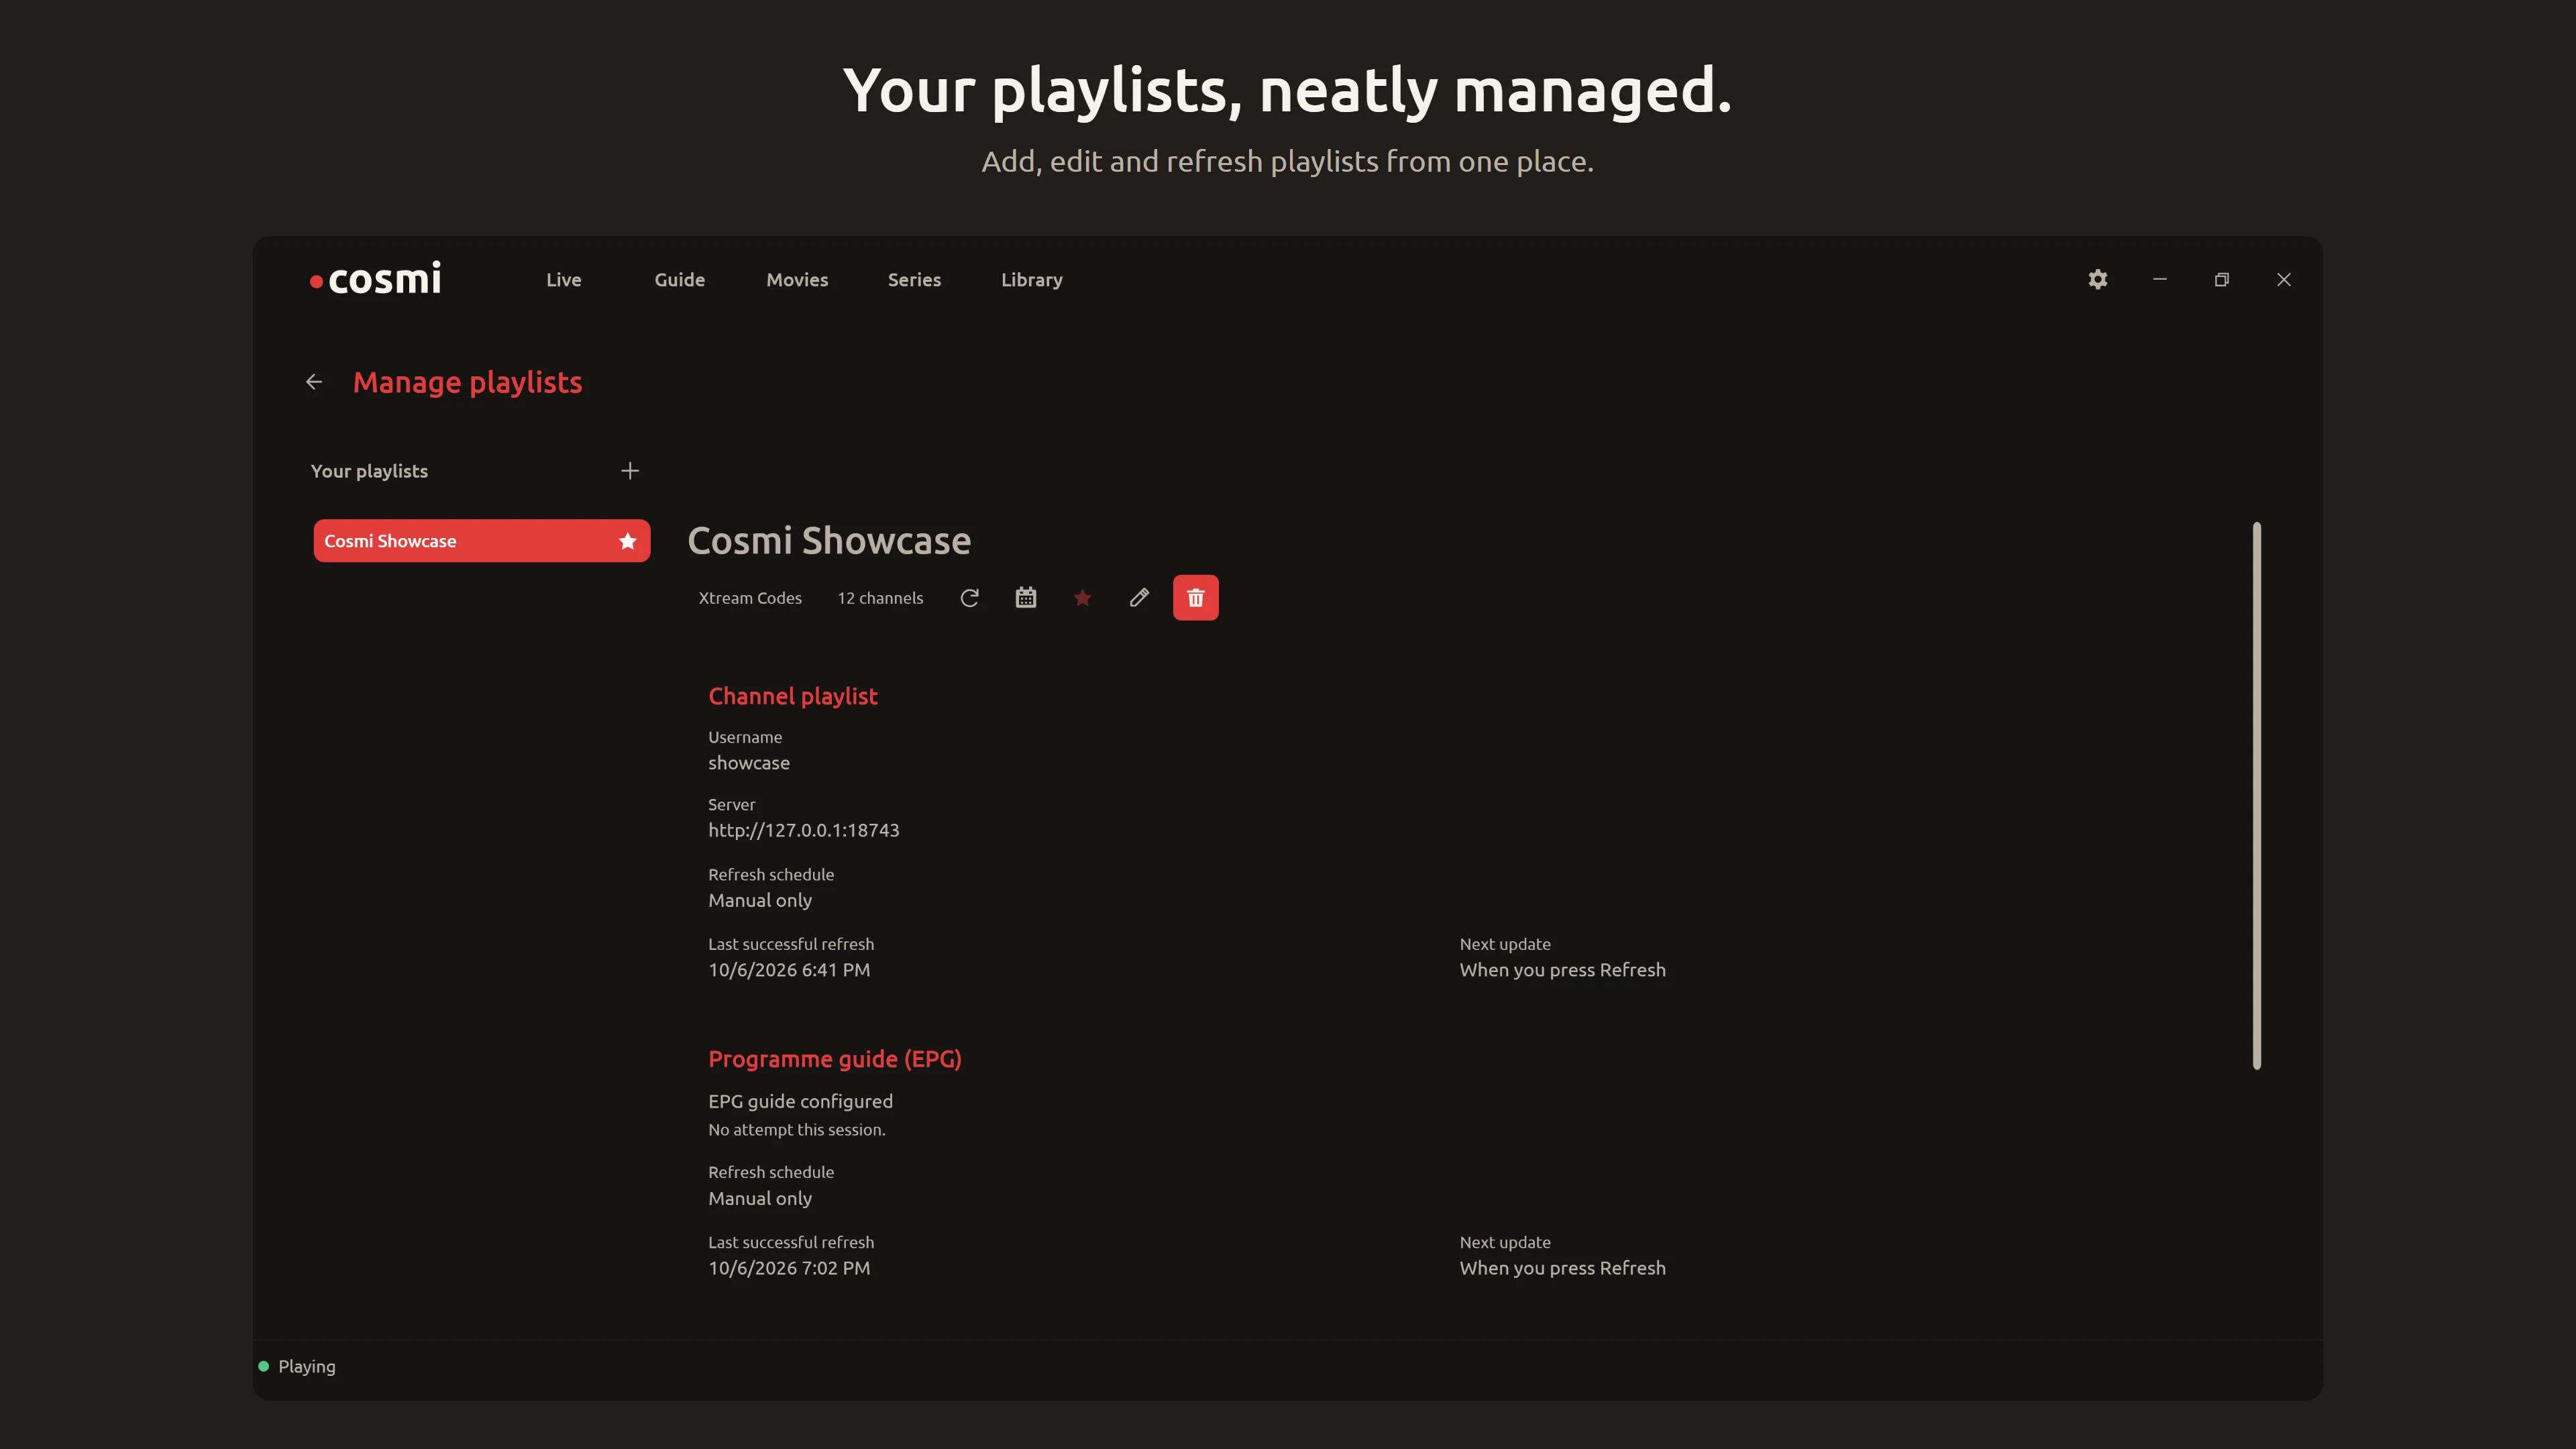Click the Channel playlist section heading

tap(793, 696)
